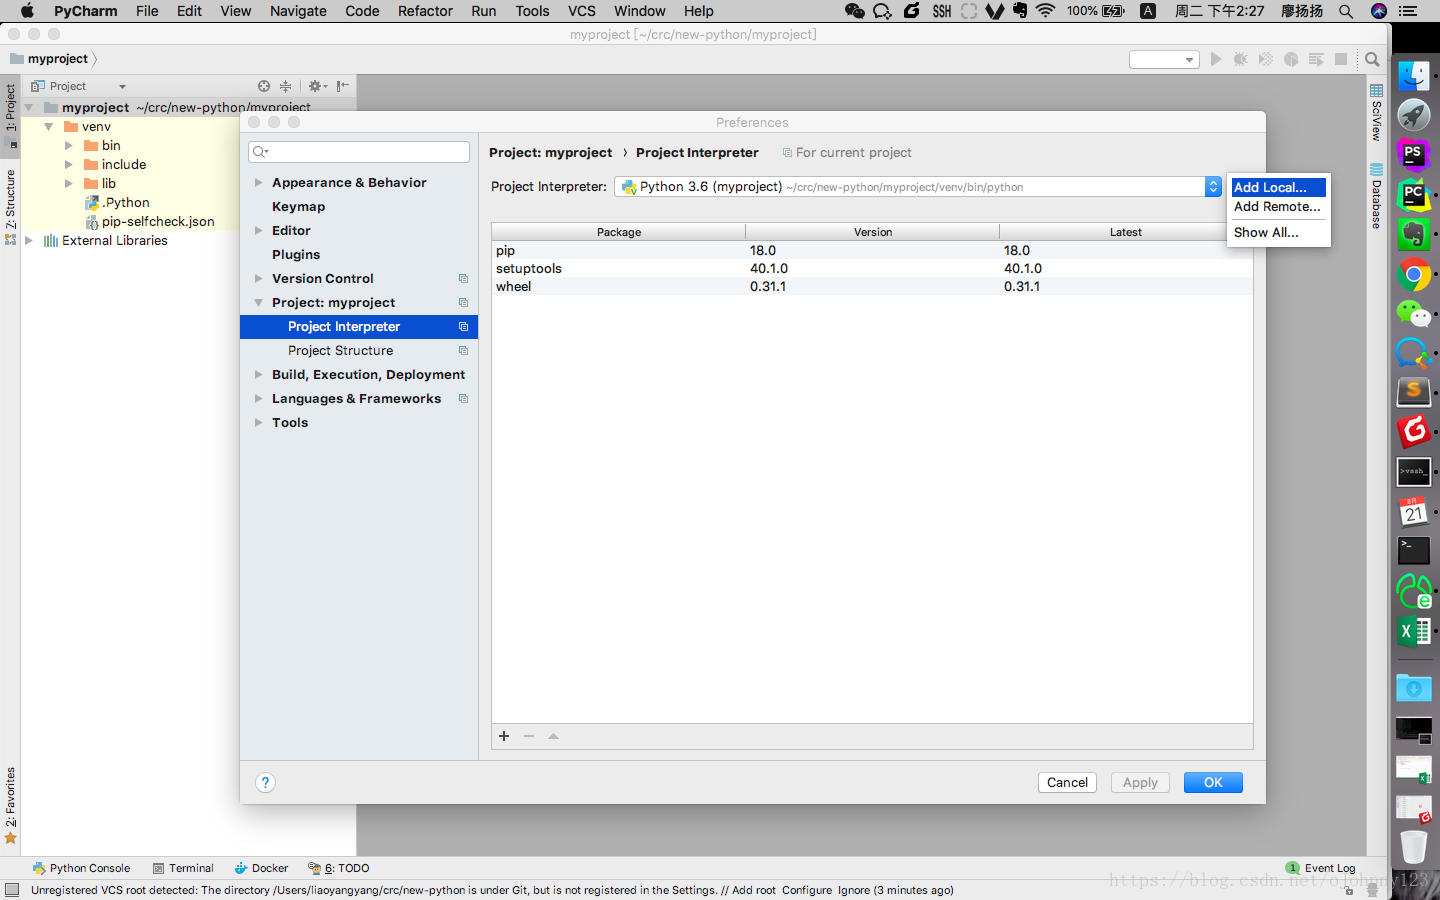Expand the Tools settings section
This screenshot has width=1440, height=900.
[x=259, y=423]
